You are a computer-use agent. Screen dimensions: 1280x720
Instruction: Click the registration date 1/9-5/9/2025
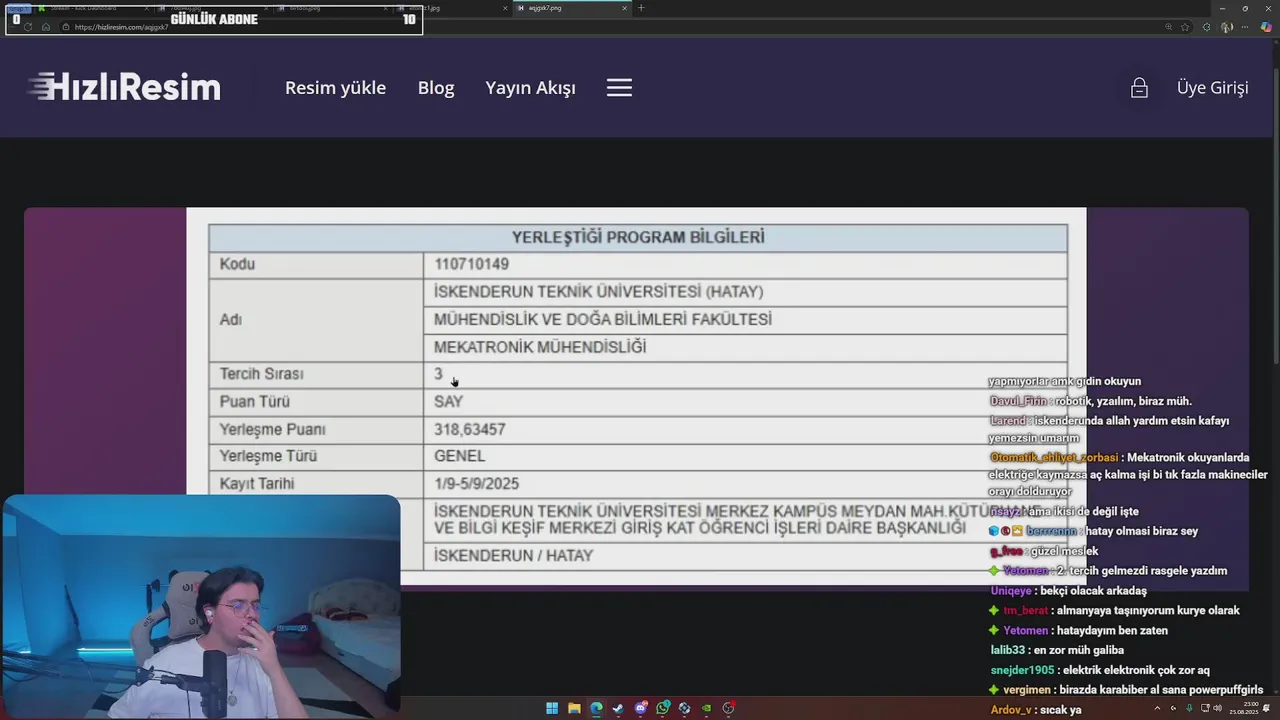(x=476, y=484)
